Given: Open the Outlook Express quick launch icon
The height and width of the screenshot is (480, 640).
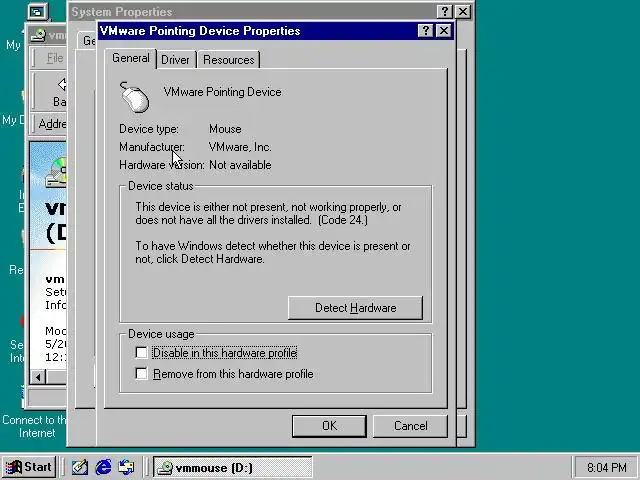Looking at the screenshot, I should point(127,467).
